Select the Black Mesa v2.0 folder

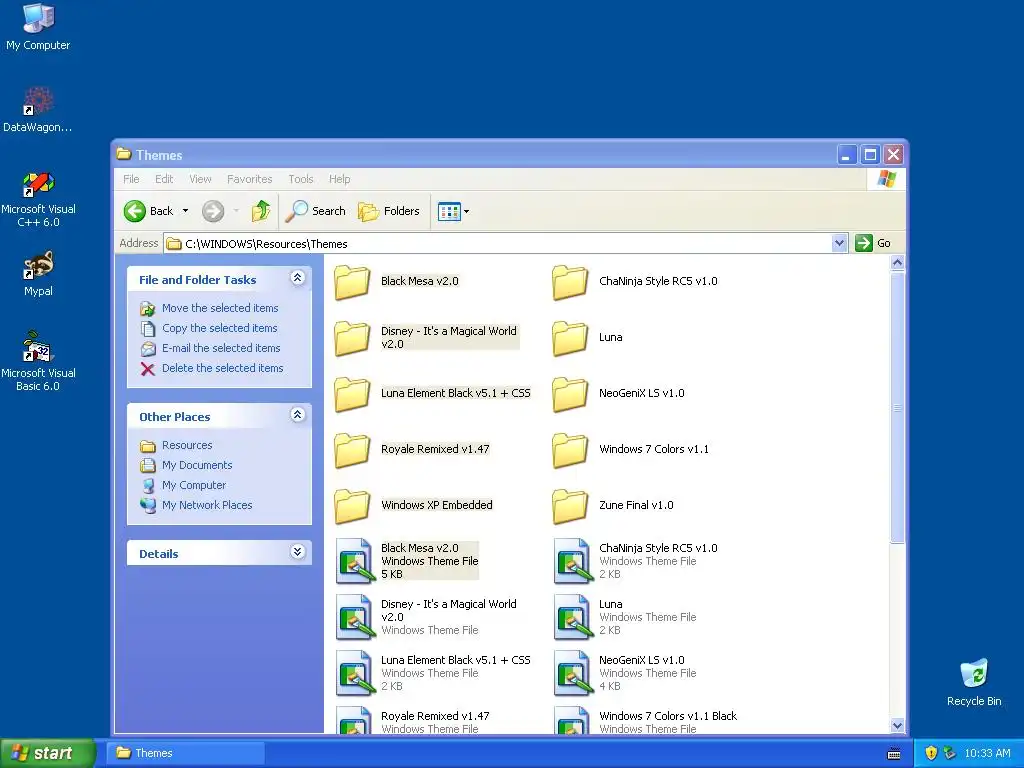(x=396, y=282)
